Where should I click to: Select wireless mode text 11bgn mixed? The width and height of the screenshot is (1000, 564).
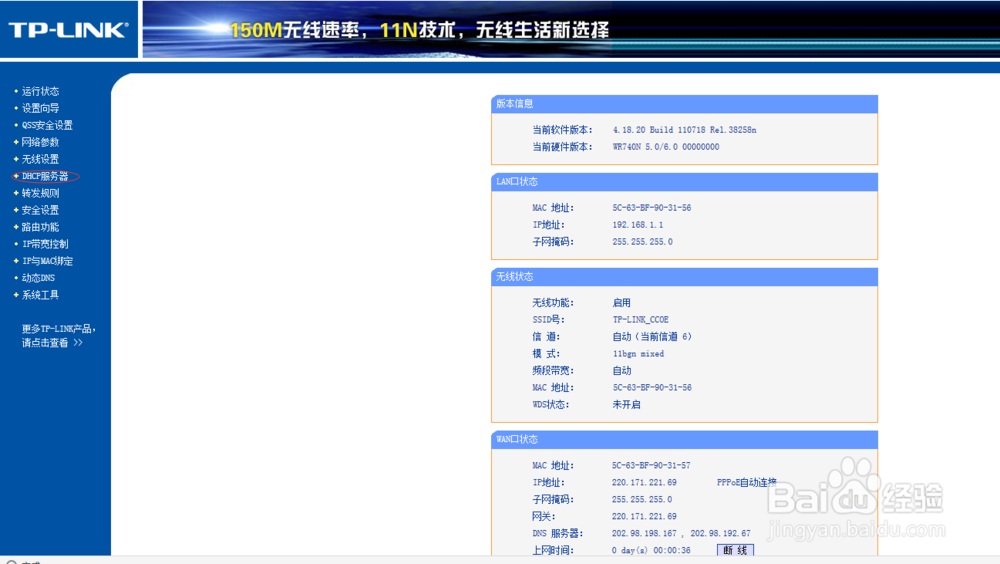click(x=638, y=353)
